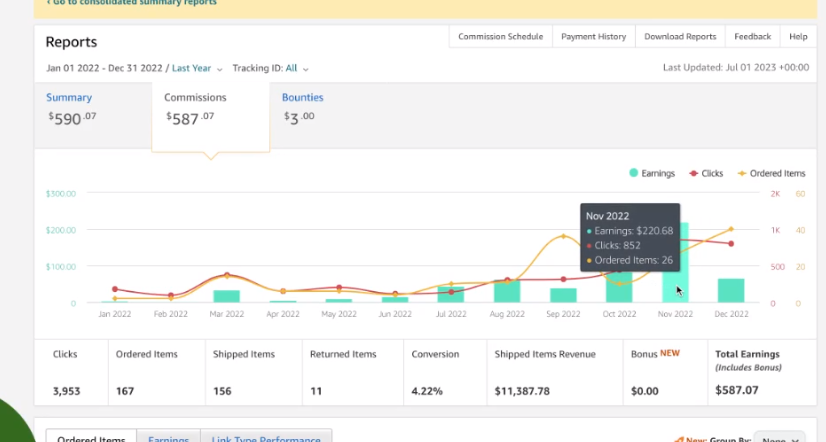Click the Oct 2022 axis label
The height and width of the screenshot is (442, 826).
(619, 314)
